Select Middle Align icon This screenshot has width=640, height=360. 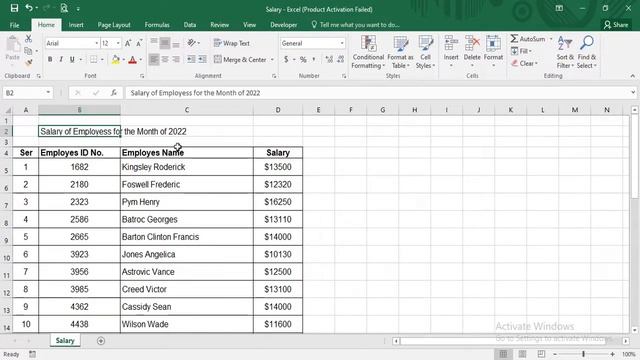click(x=165, y=43)
